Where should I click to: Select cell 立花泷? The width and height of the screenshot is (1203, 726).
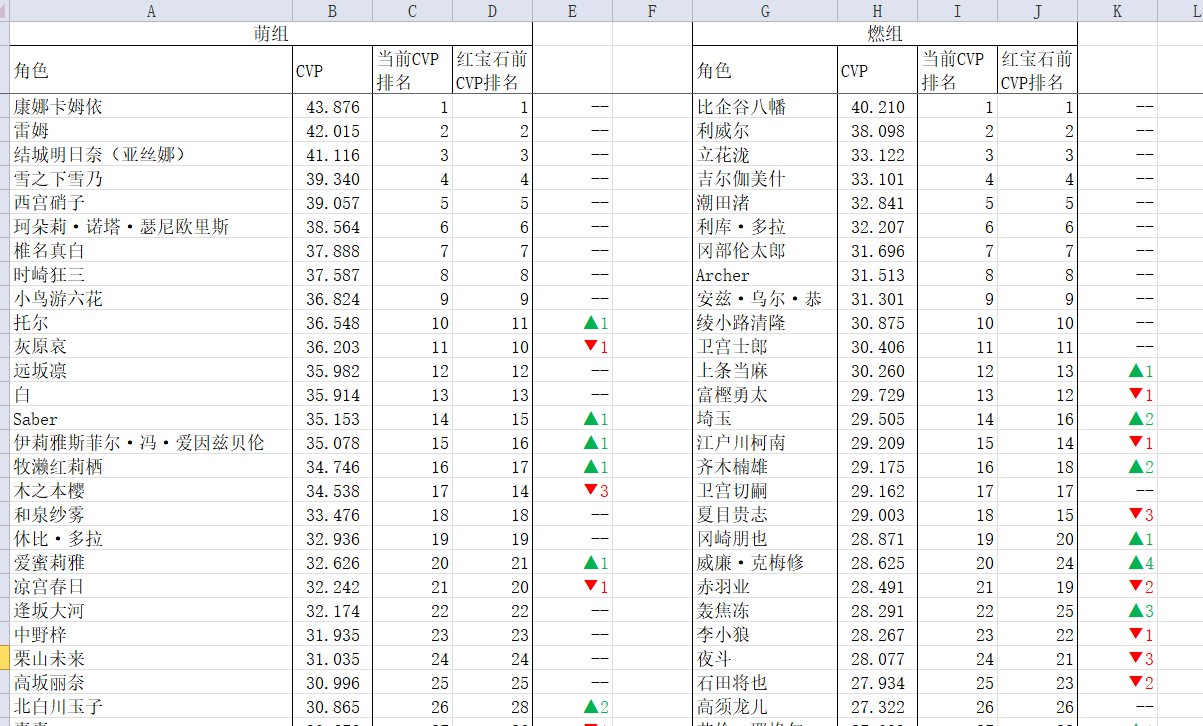765,154
